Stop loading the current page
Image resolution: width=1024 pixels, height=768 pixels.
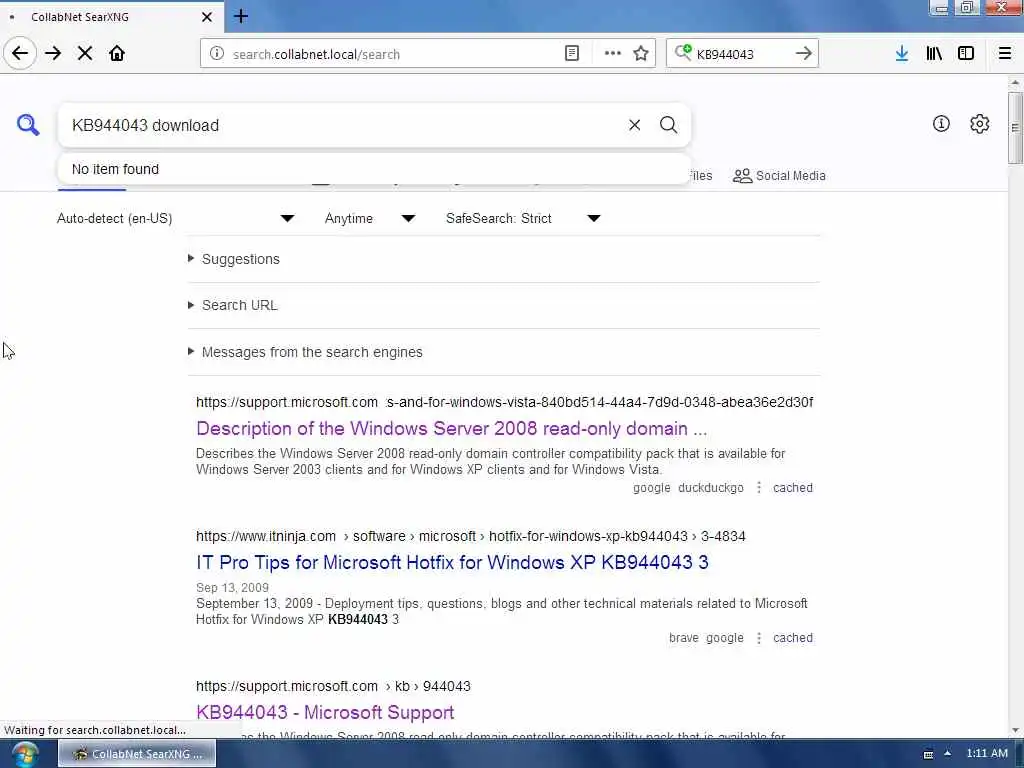click(85, 53)
